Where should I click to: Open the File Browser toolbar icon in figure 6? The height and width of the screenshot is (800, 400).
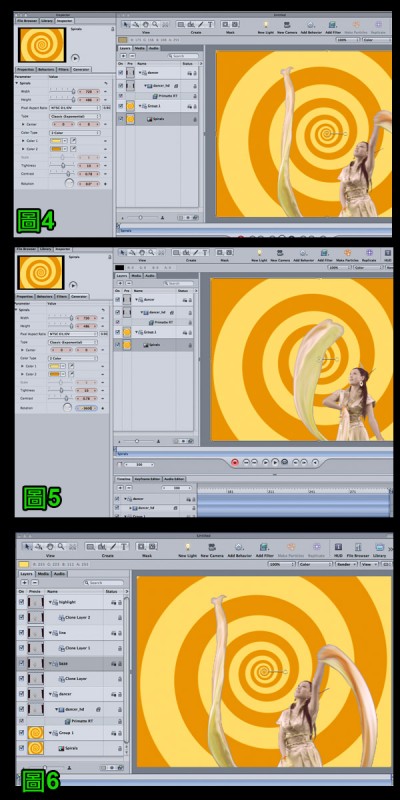click(358, 547)
